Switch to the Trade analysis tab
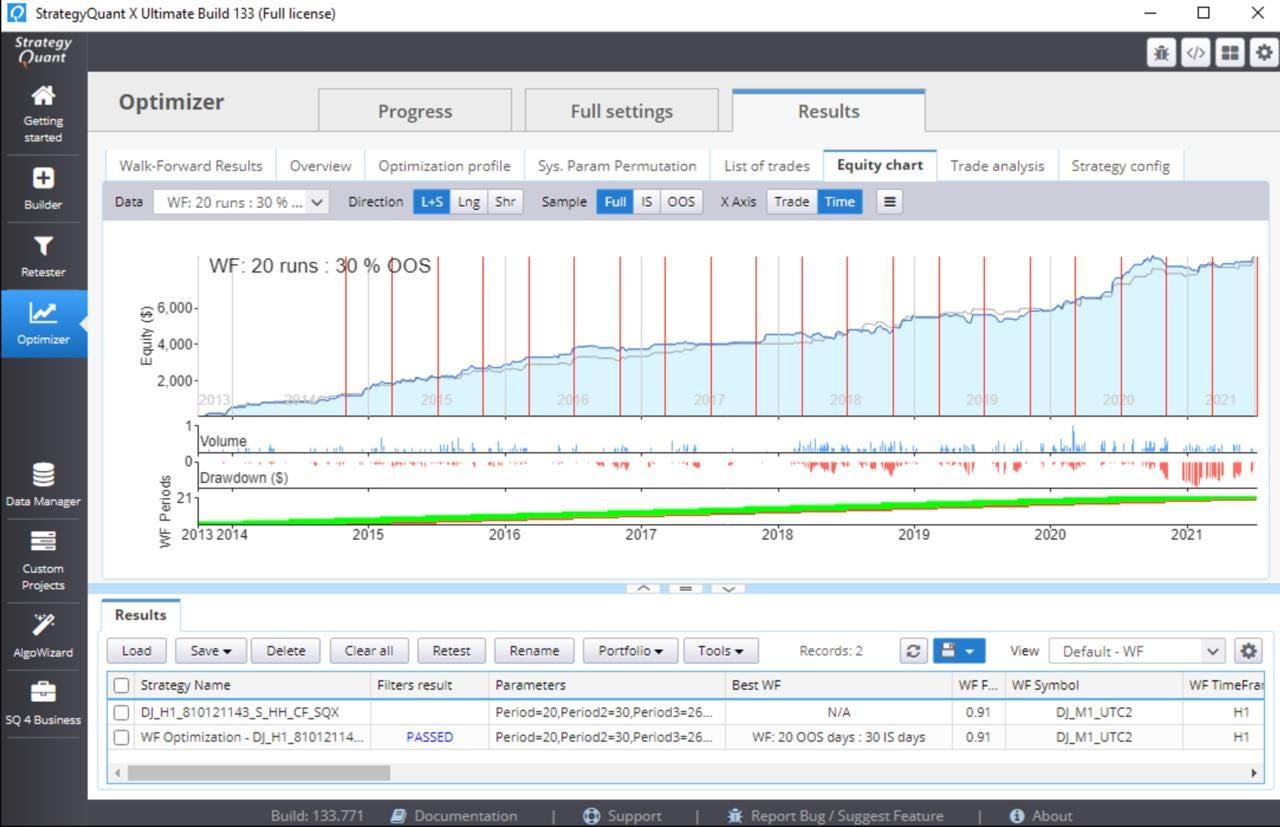The image size is (1280, 827). point(997,166)
